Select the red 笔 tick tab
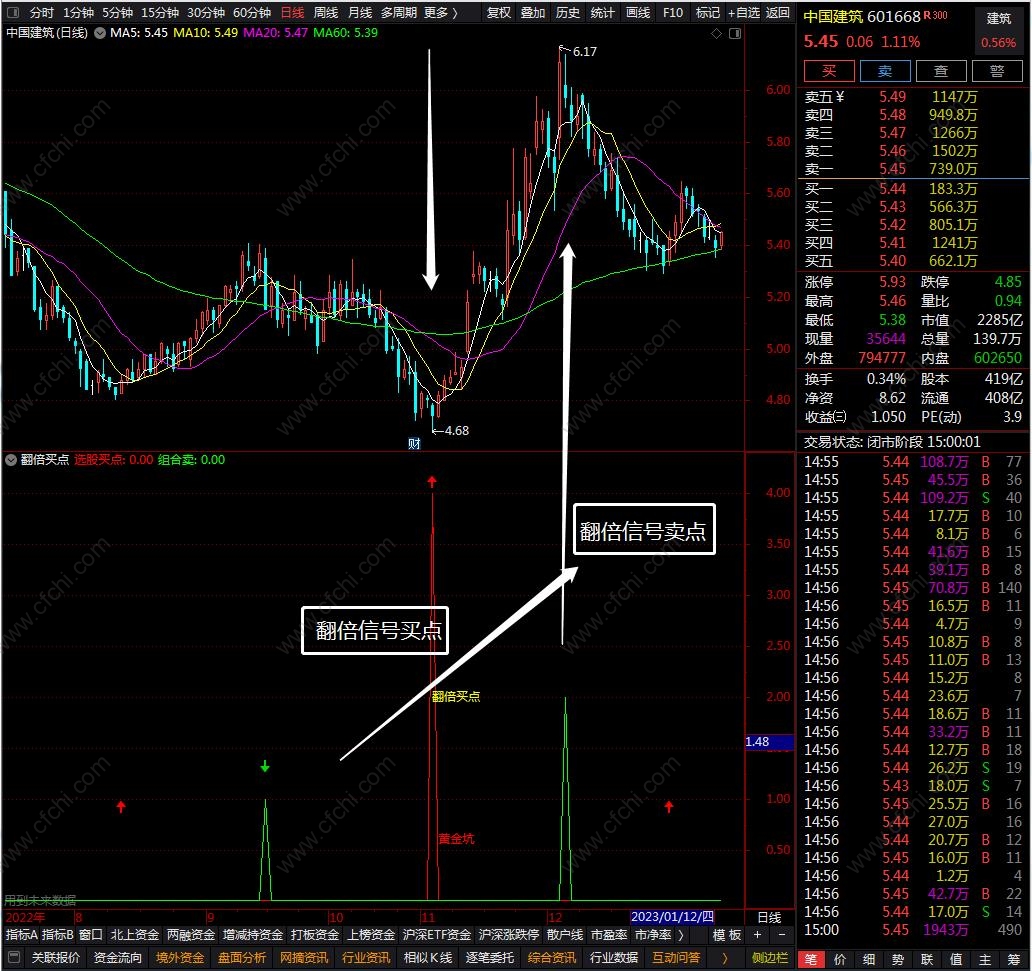 pos(811,959)
